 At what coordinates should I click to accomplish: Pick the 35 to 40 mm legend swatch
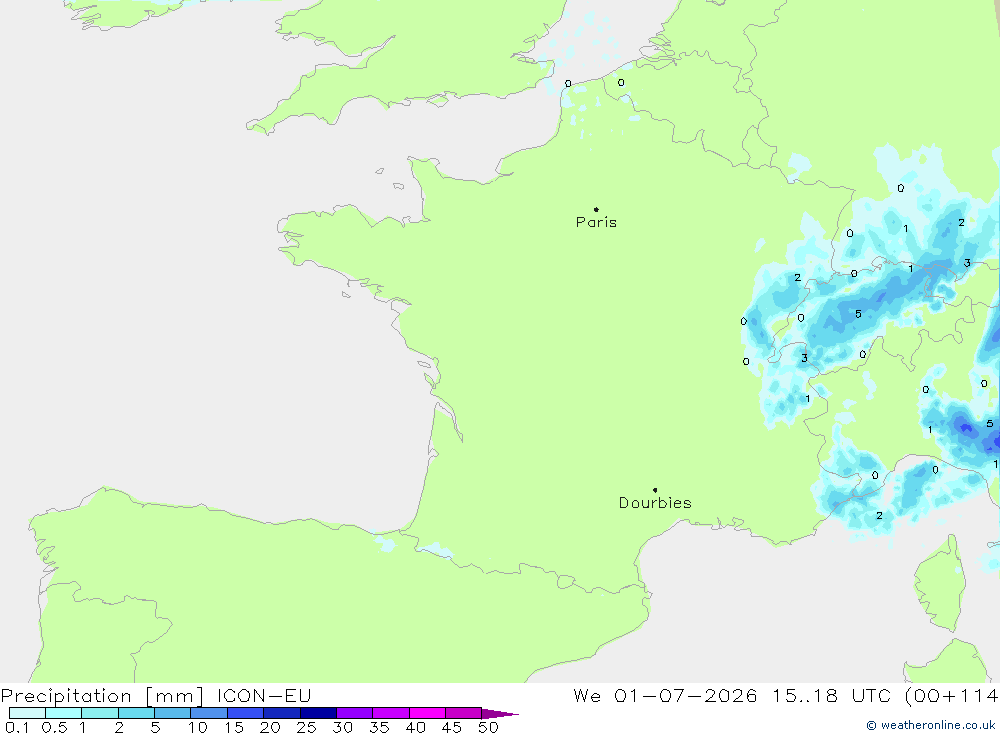pyautogui.click(x=391, y=713)
